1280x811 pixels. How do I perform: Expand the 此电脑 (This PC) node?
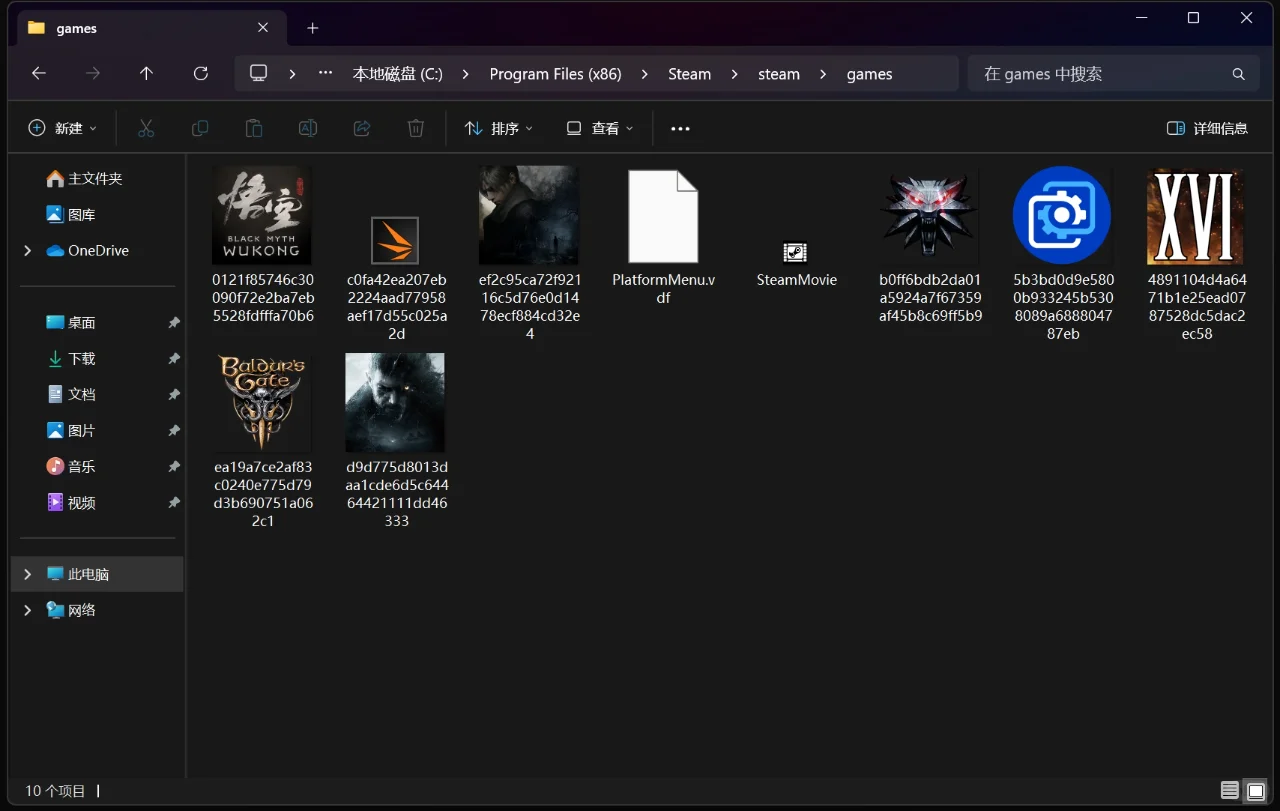coord(27,575)
